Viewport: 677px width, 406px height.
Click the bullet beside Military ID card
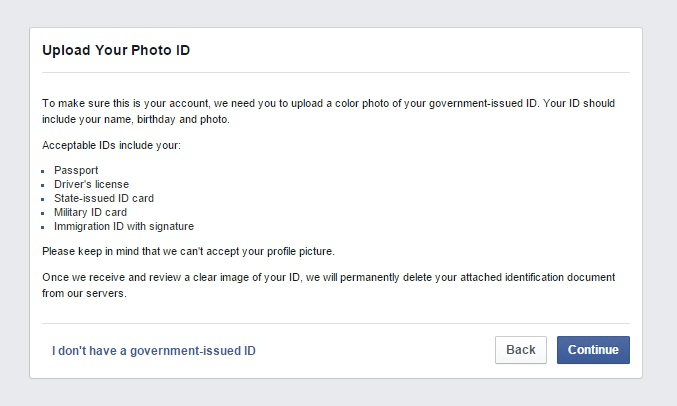tap(45, 213)
